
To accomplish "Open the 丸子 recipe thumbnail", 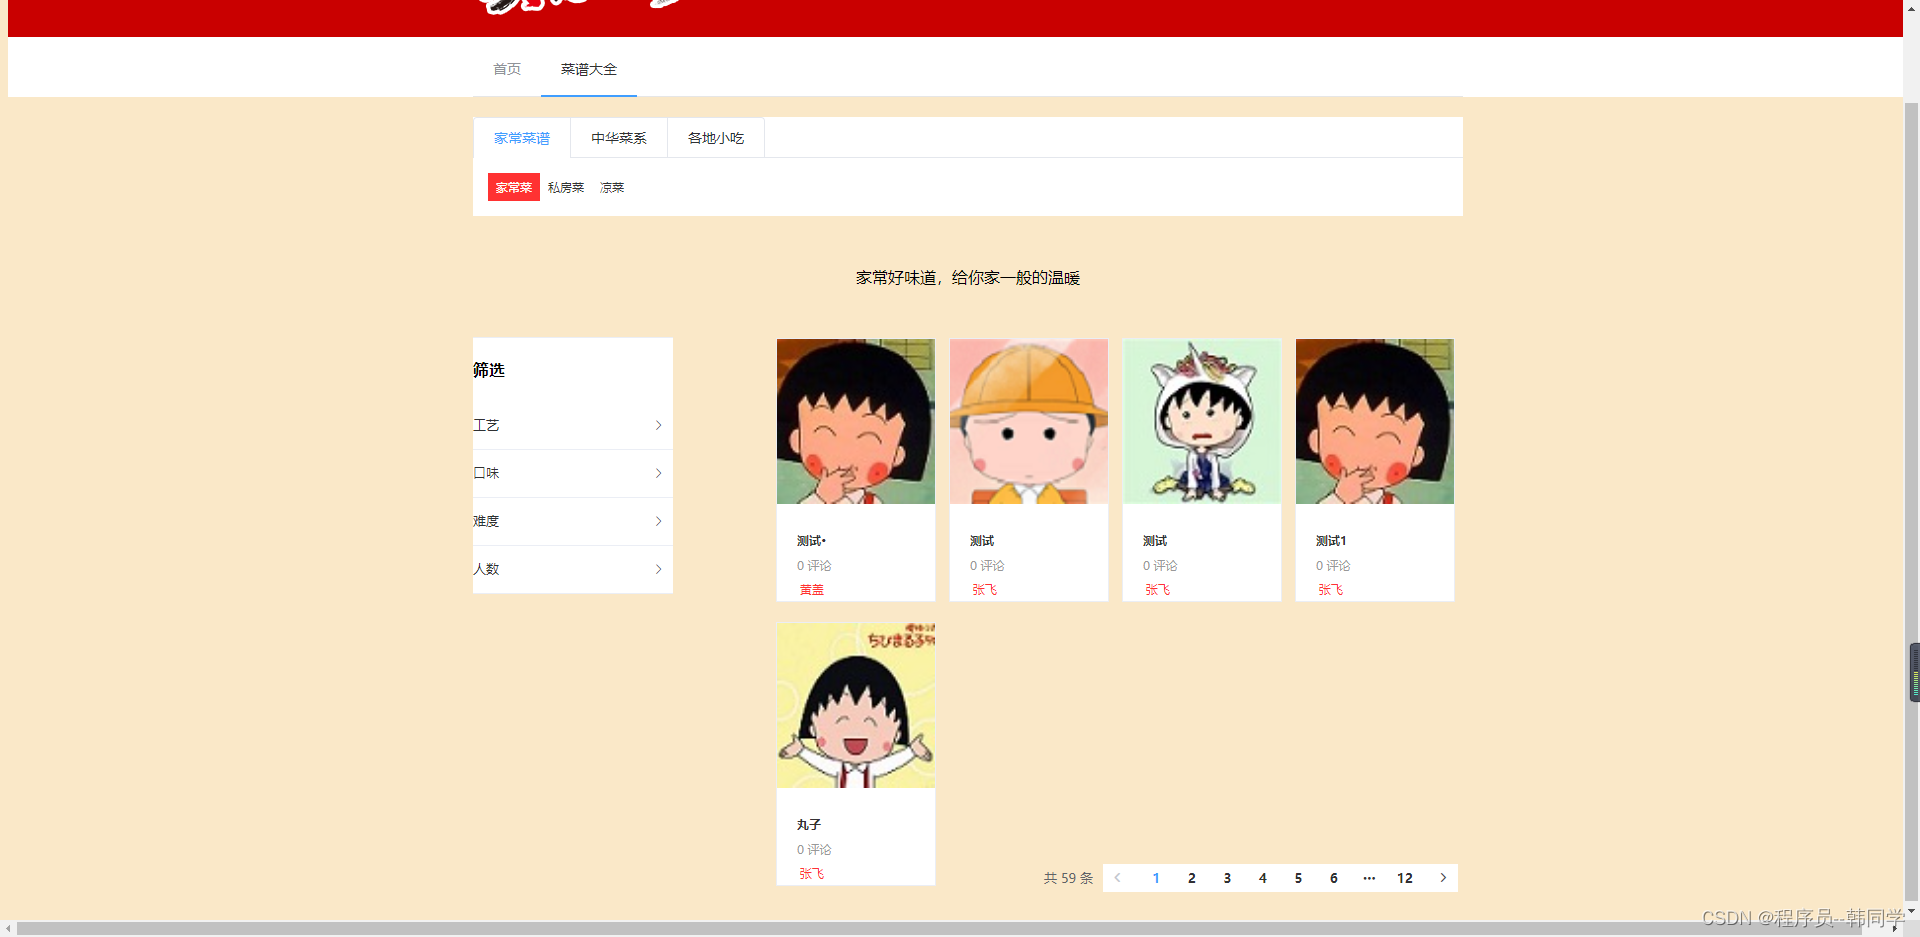I will [x=856, y=705].
